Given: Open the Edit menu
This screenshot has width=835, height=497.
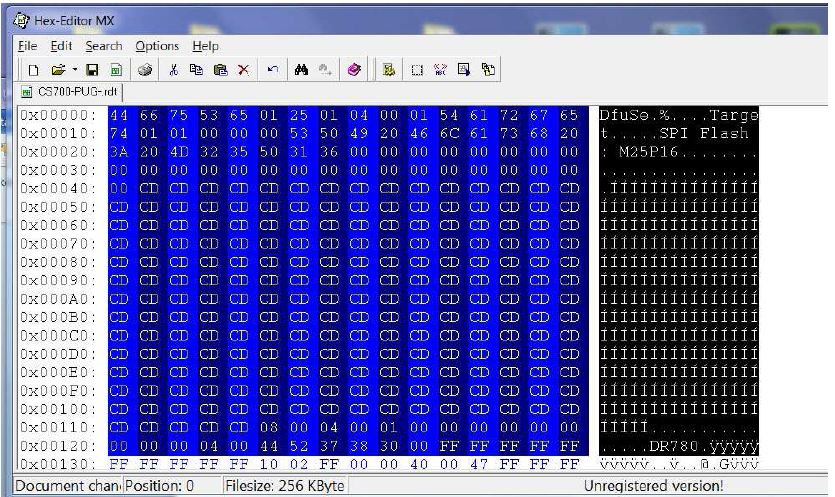Looking at the screenshot, I should 61,46.
